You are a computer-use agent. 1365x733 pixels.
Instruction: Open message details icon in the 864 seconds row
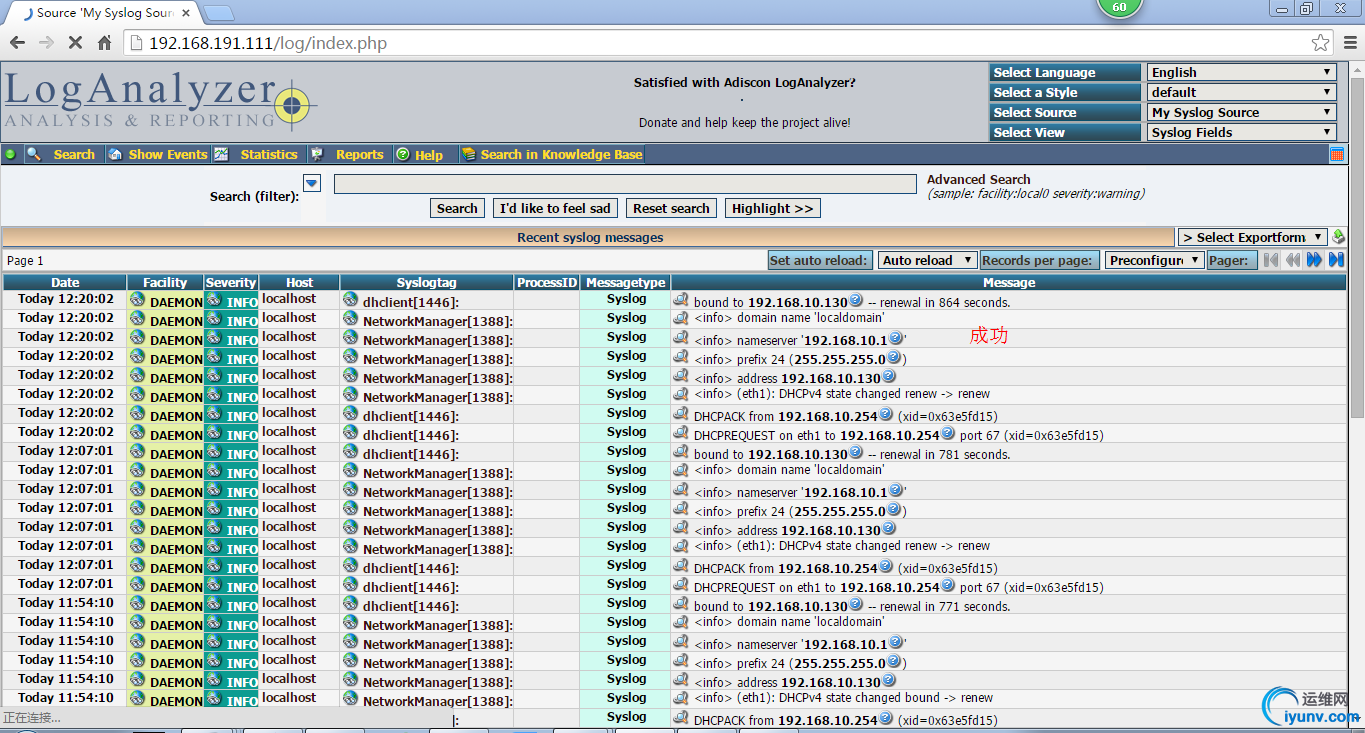(x=681, y=299)
